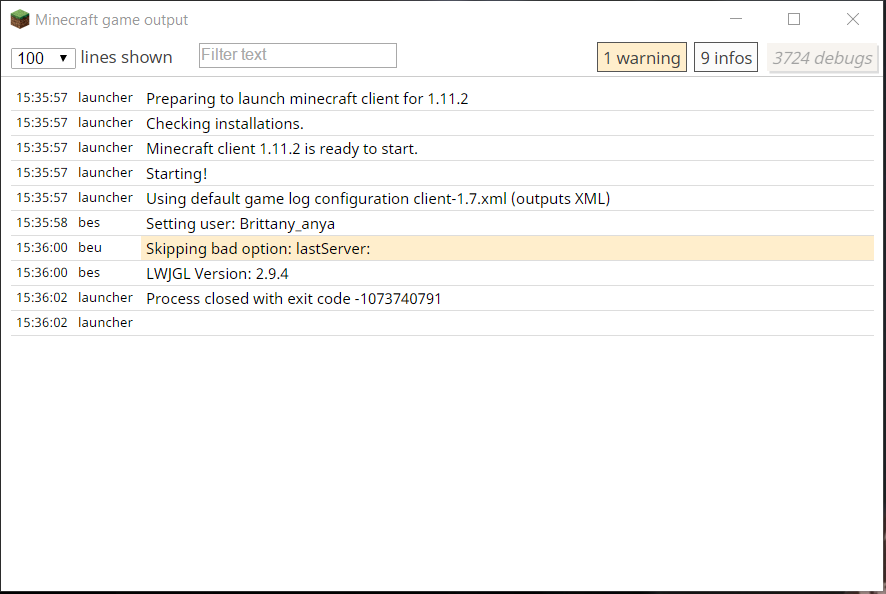Select the 'Starting!' log line
The height and width of the screenshot is (594, 886).
tap(442, 173)
